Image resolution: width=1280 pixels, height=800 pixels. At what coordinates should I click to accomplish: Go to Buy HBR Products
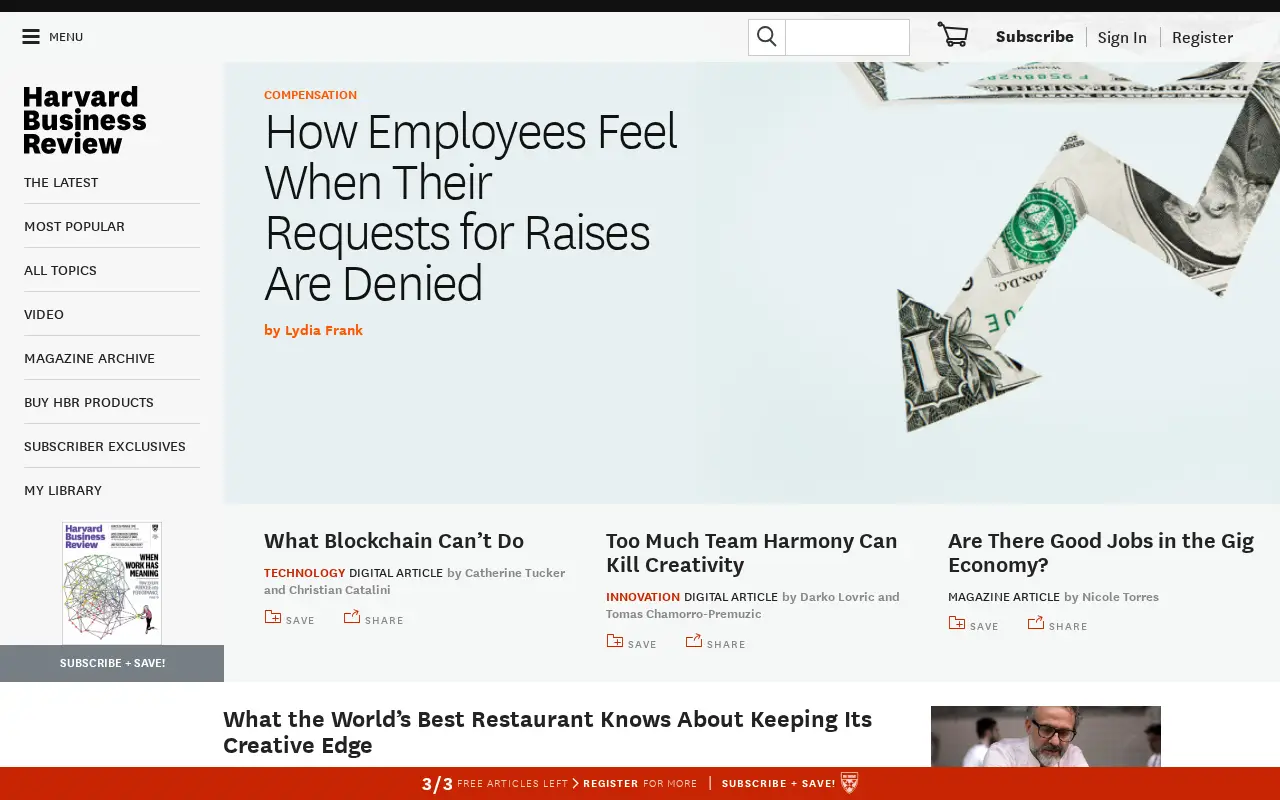coord(89,402)
